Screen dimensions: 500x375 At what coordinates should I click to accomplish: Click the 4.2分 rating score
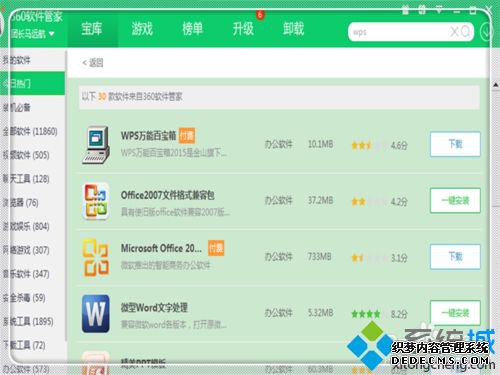tap(399, 202)
